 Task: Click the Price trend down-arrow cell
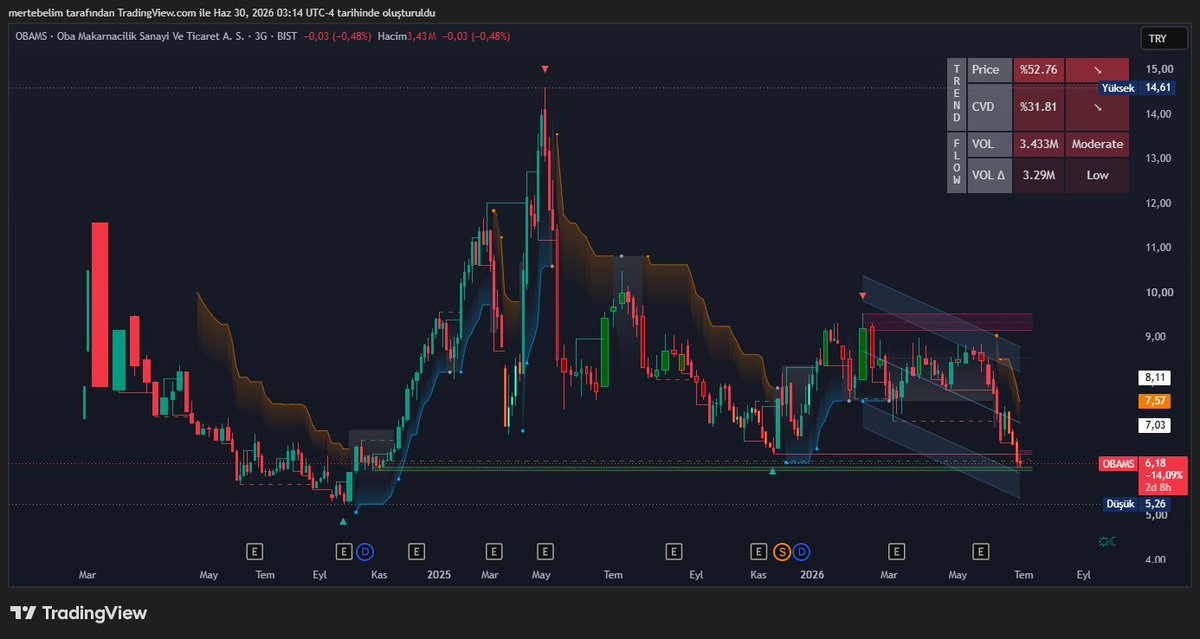click(x=1097, y=70)
